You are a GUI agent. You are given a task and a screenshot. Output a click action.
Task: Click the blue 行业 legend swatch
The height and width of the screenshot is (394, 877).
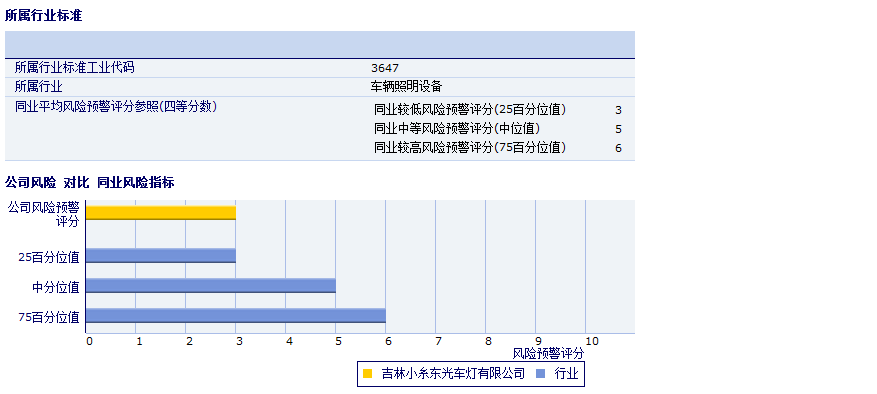[x=541, y=373]
